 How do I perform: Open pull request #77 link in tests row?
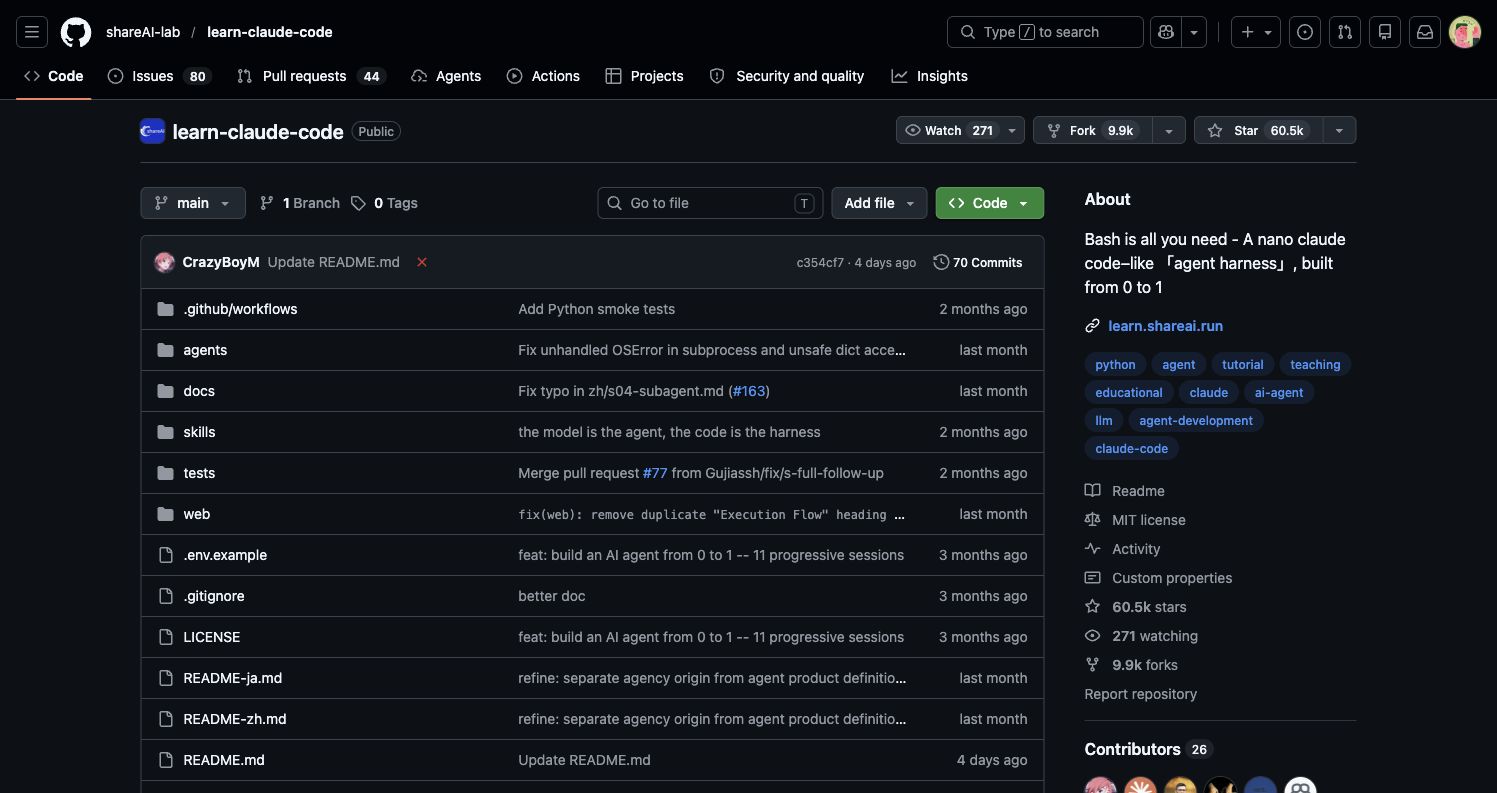pos(655,473)
